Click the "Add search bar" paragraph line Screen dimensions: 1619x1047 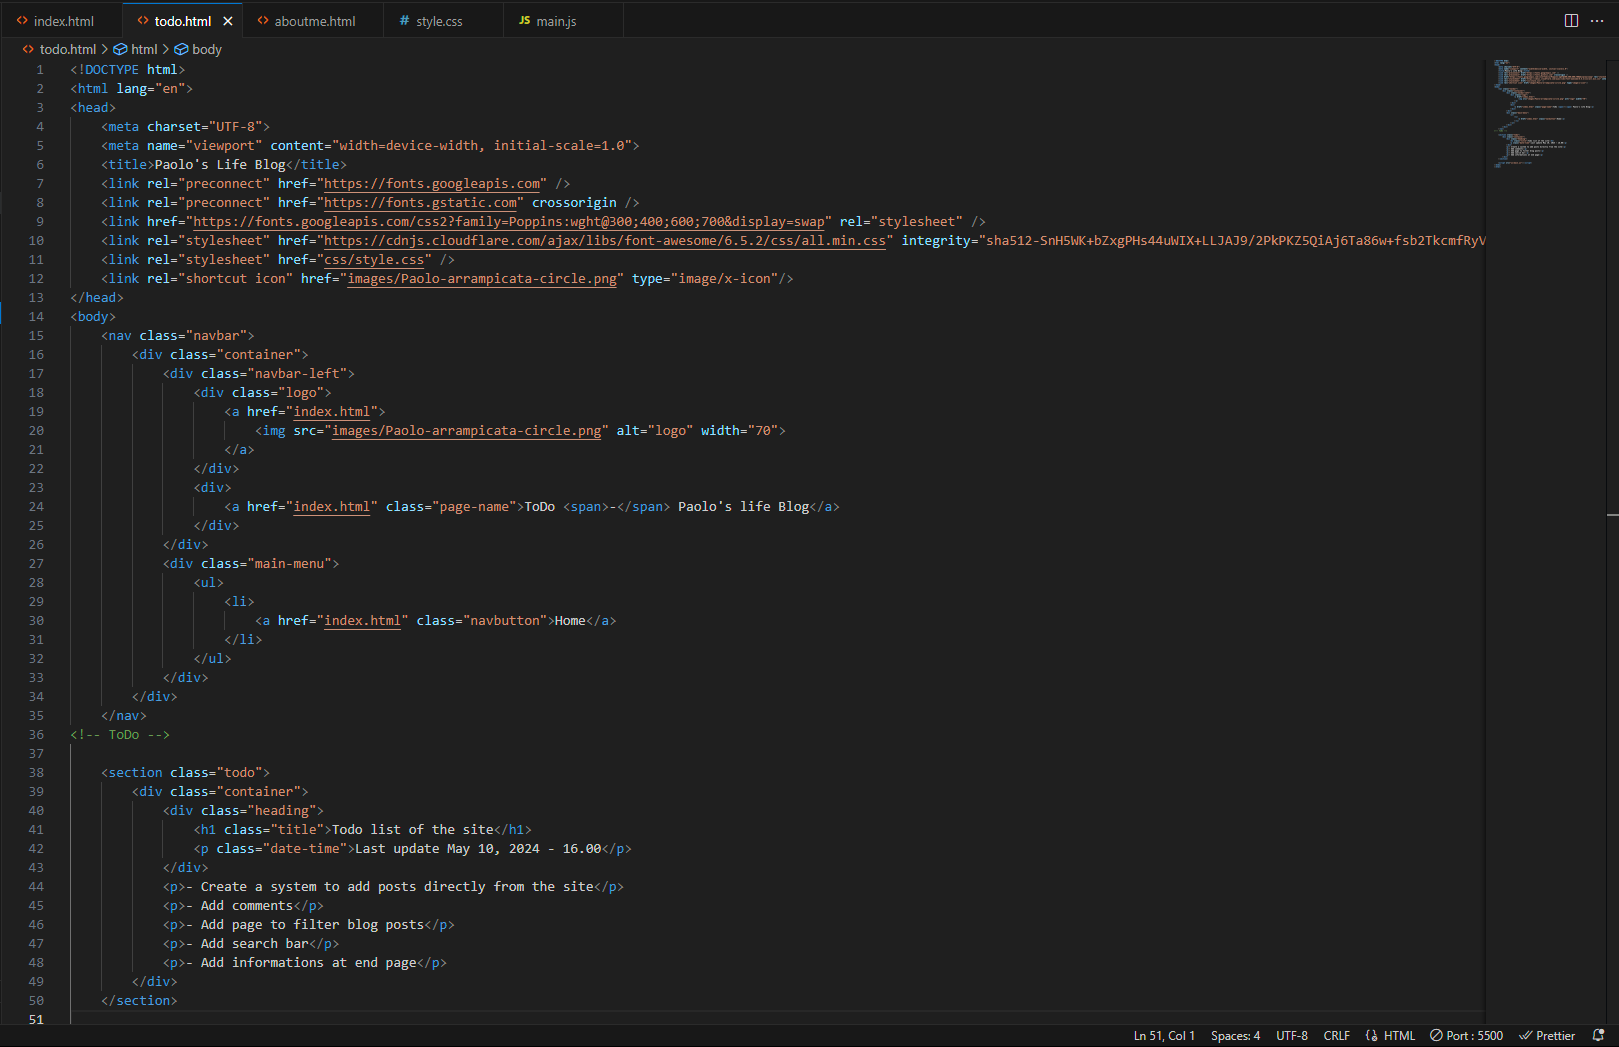[x=251, y=944]
